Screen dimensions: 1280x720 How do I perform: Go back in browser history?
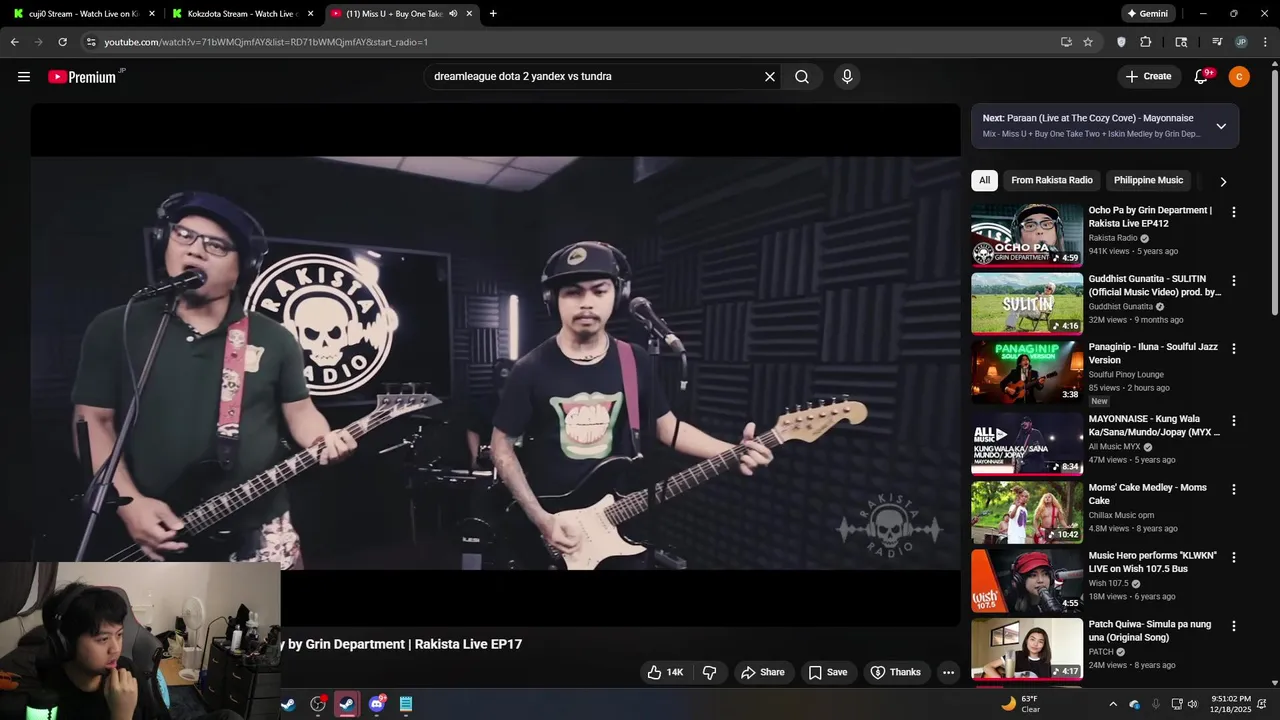pos(14,42)
